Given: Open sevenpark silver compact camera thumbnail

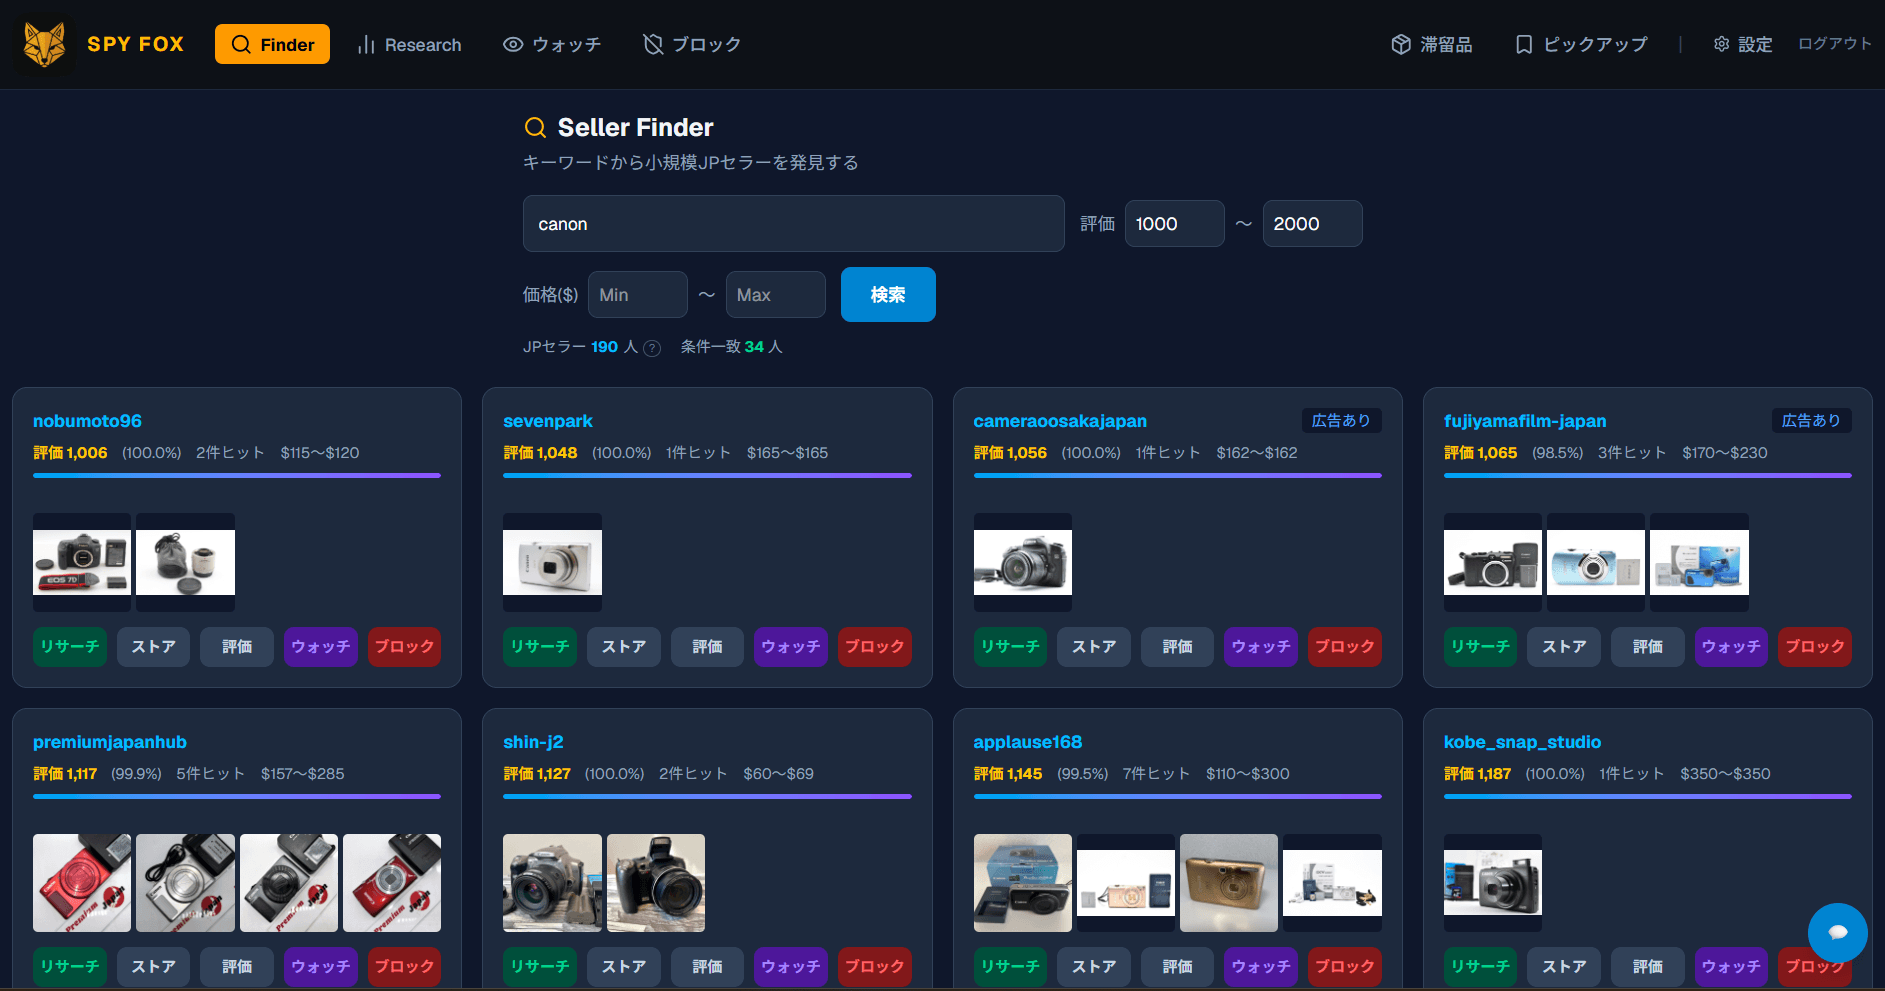Looking at the screenshot, I should pyautogui.click(x=552, y=563).
